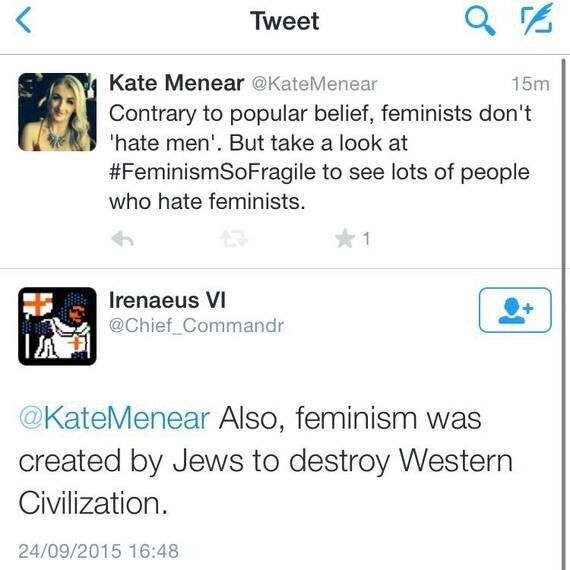Tap the Tweet title in the header

pos(285,21)
